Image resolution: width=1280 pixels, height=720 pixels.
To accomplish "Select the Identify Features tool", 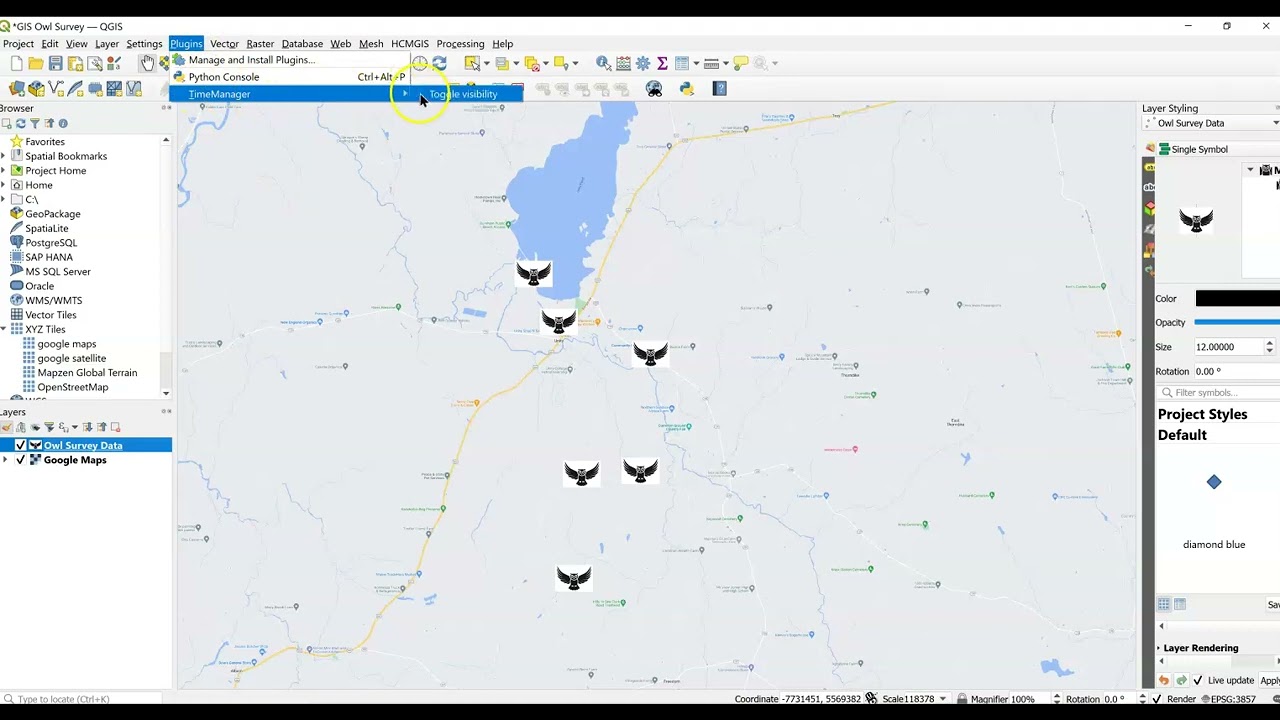I will pyautogui.click(x=603, y=63).
